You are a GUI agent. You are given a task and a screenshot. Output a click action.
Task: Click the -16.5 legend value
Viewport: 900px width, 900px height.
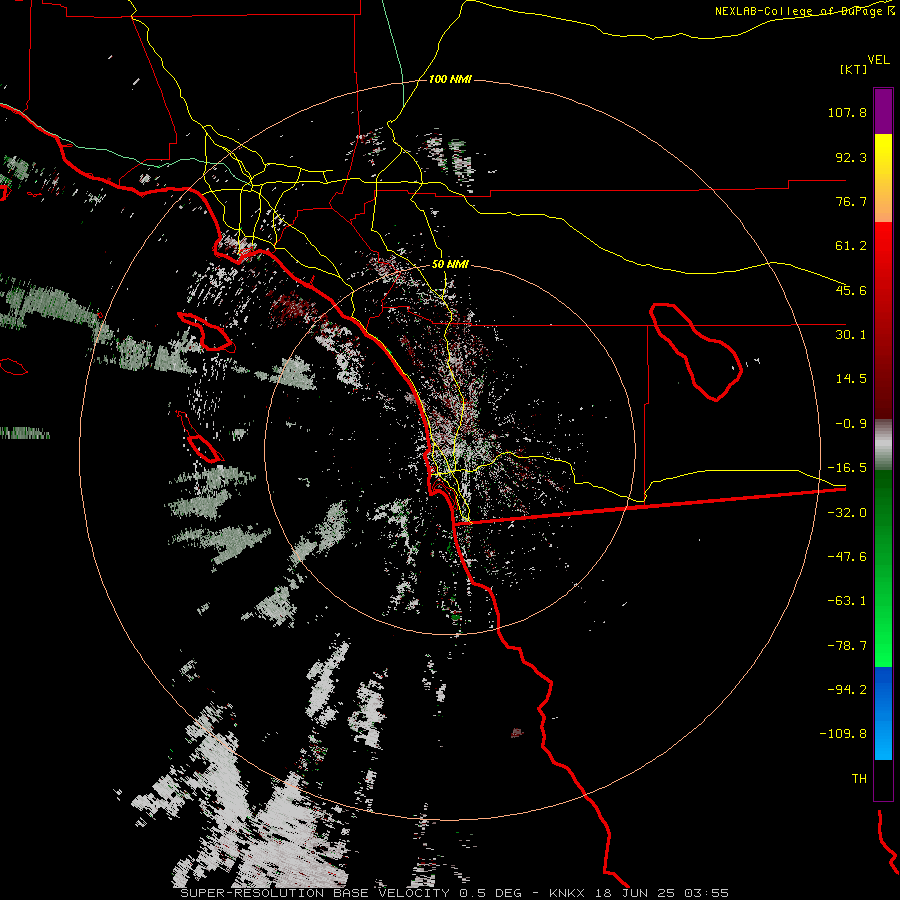[x=847, y=468]
